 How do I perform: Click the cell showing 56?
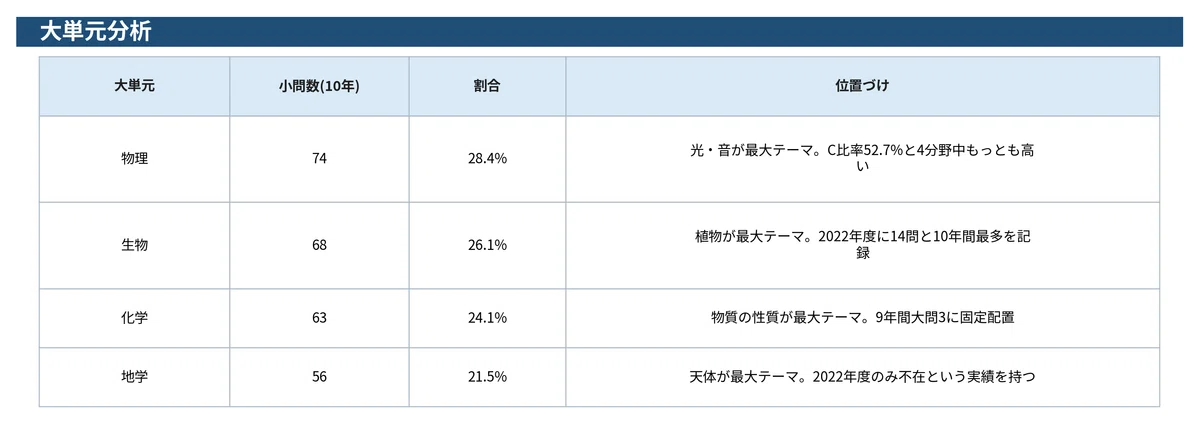point(319,377)
